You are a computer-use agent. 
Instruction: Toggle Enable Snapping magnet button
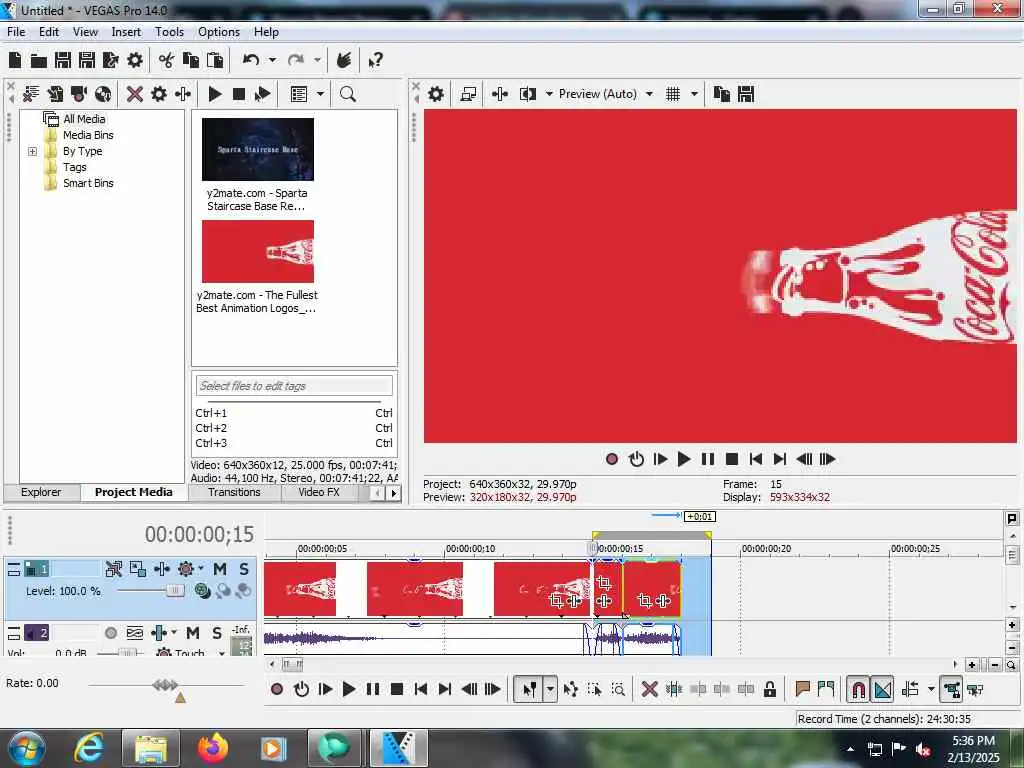pos(859,689)
